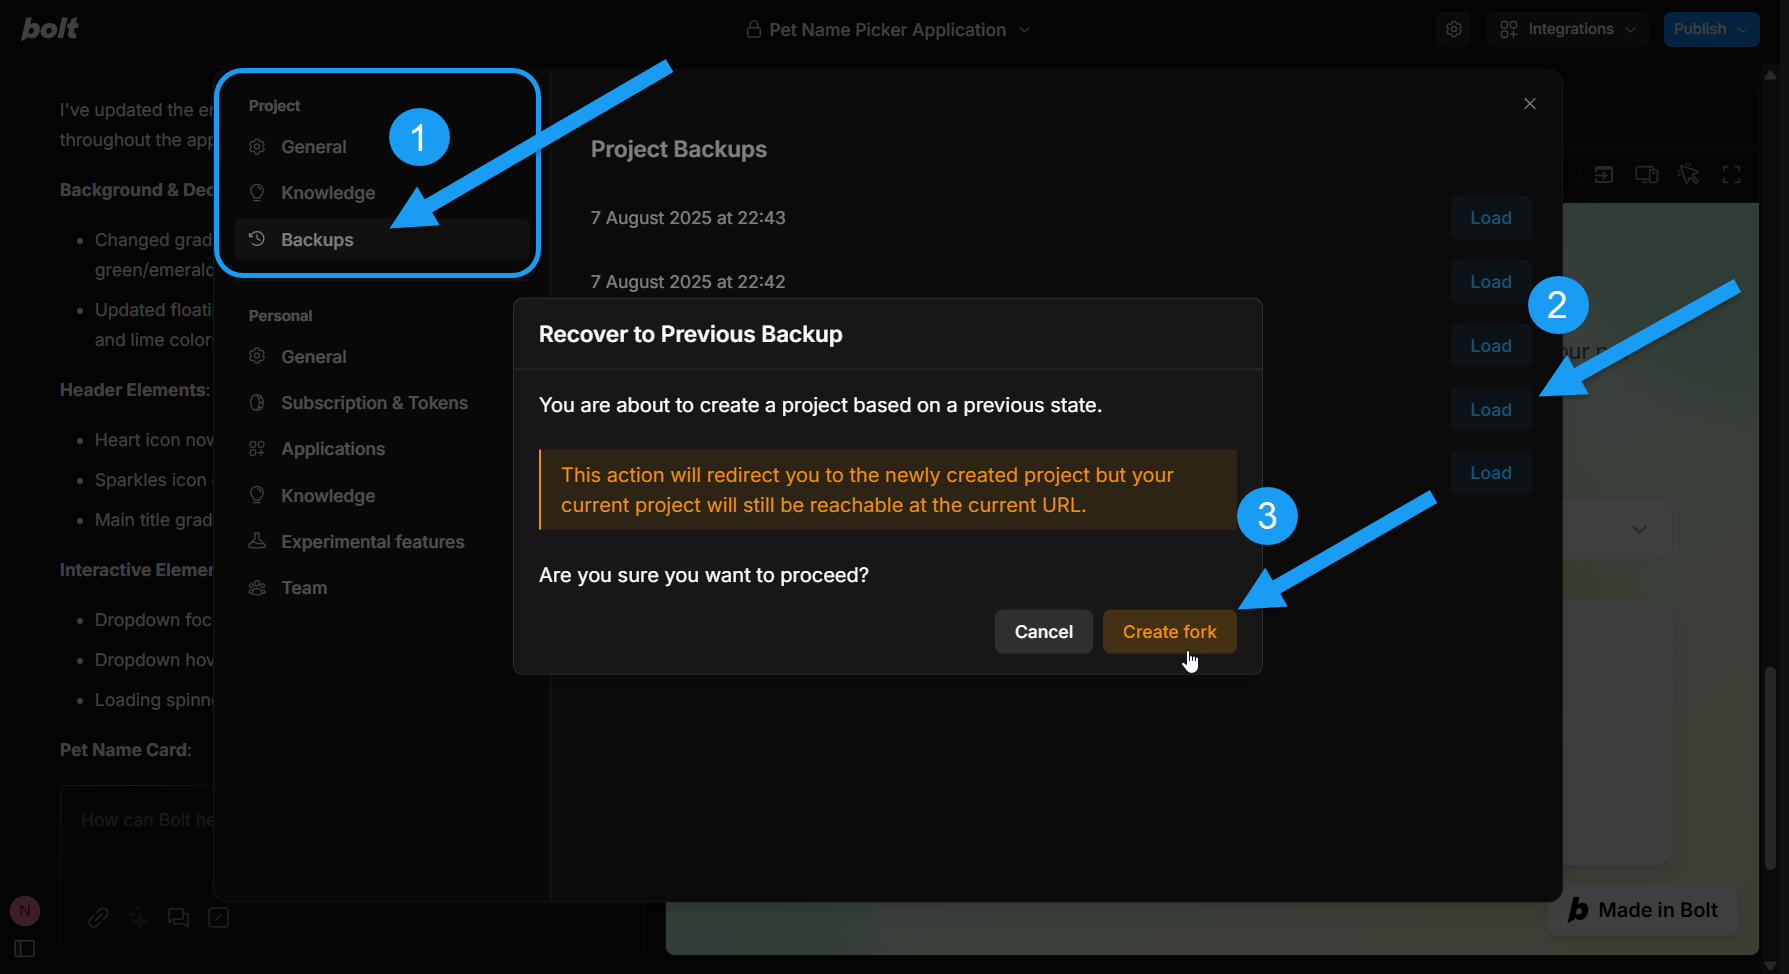Open Subscription & Tokens settings
This screenshot has width=1789, height=974.
(382, 403)
